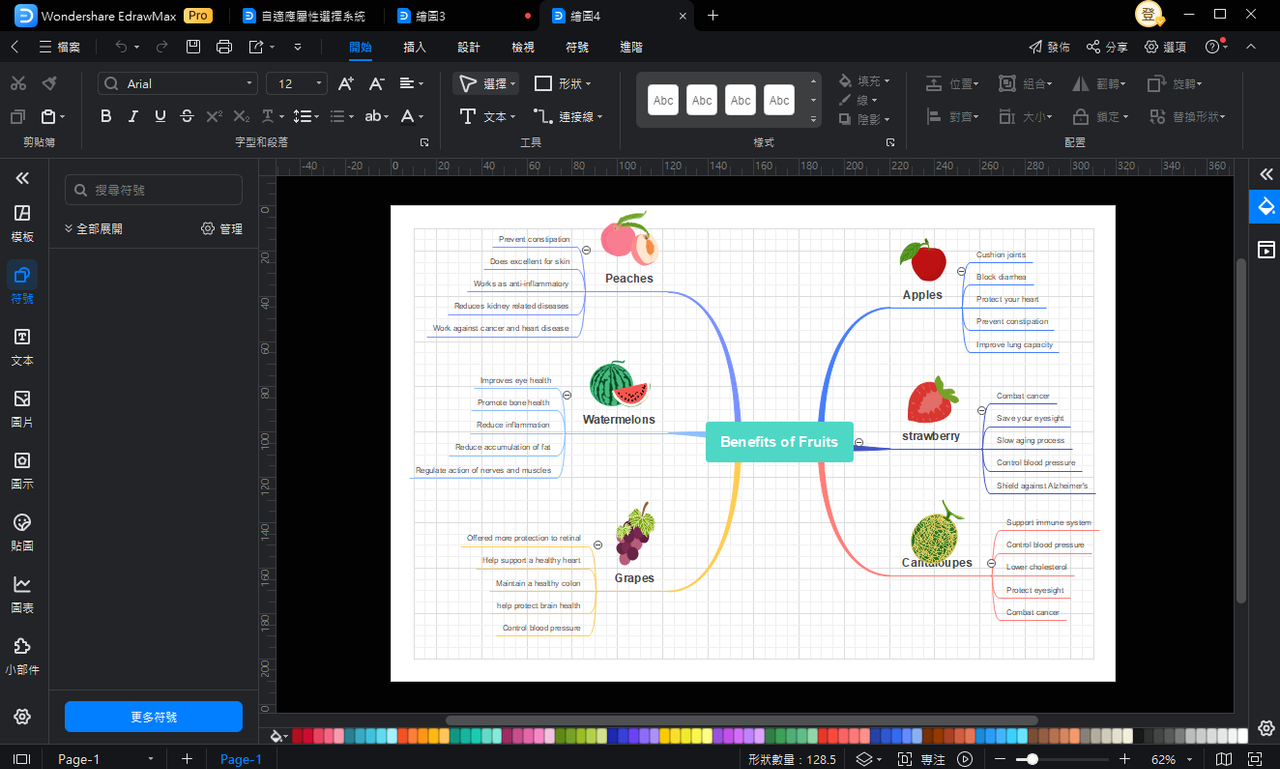Collapse the Peaches branch toggle
Image resolution: width=1280 pixels, height=769 pixels.
coord(586,250)
